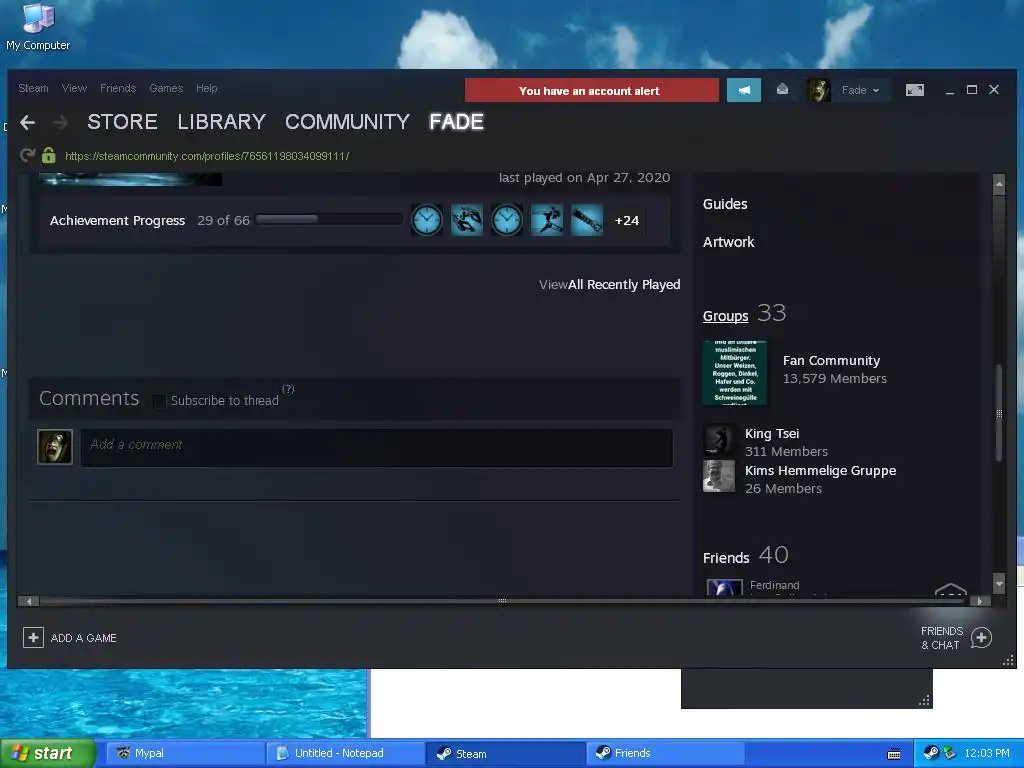The width and height of the screenshot is (1024, 768).
Task: Click the horizontal scrollbar right arrow
Action: 980,601
